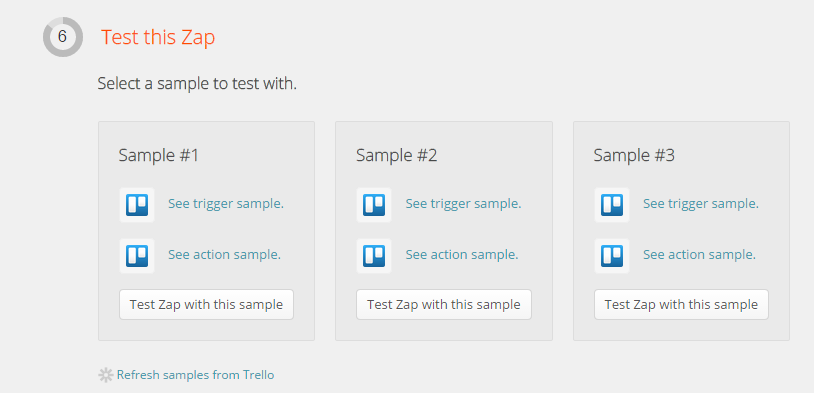Select the Sample #2 card title
The height and width of the screenshot is (393, 814).
(397, 155)
